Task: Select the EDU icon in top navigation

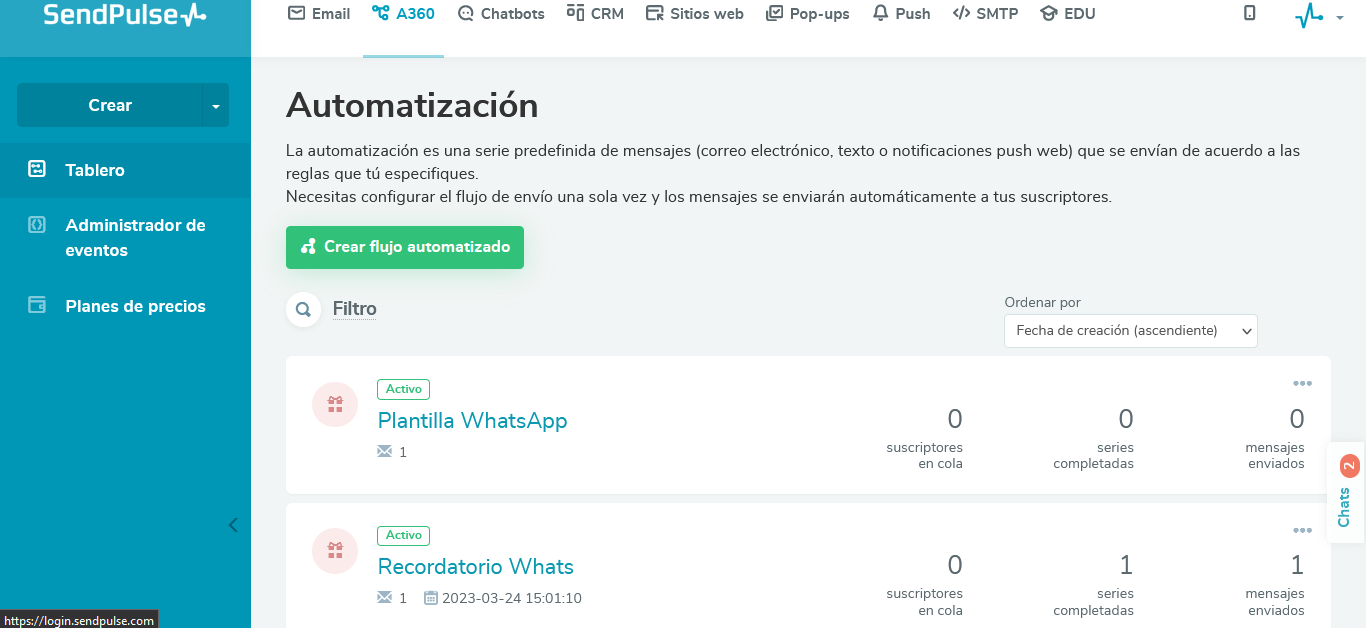Action: 1048,13
